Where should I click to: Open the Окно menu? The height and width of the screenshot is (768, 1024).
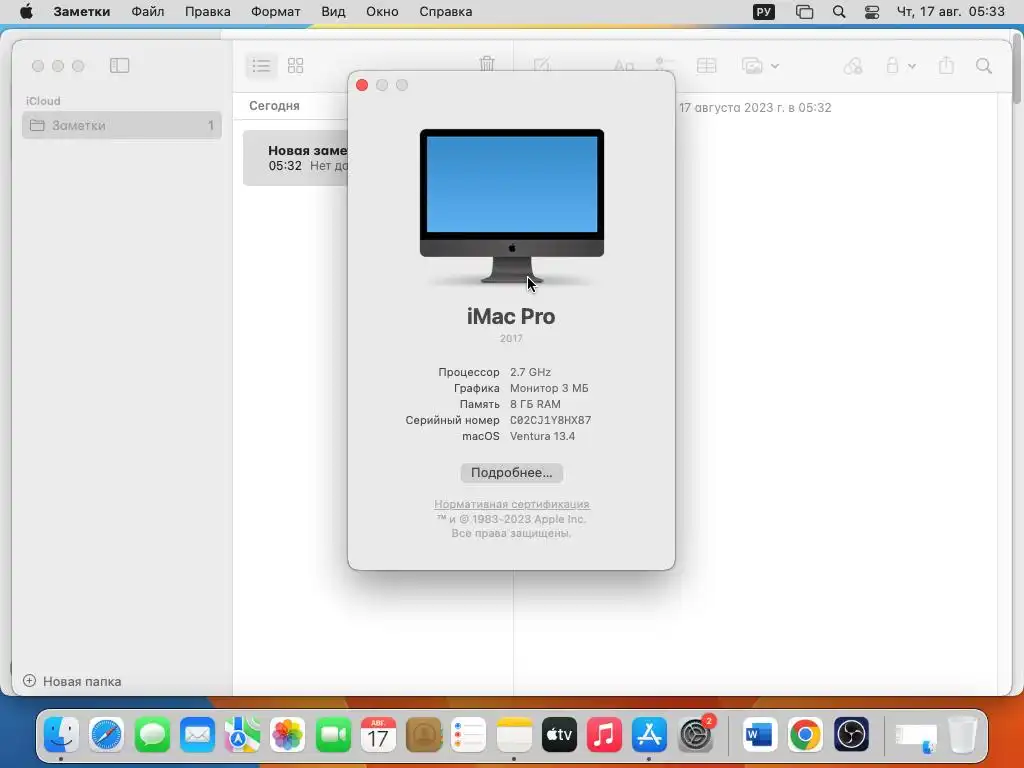tap(382, 12)
